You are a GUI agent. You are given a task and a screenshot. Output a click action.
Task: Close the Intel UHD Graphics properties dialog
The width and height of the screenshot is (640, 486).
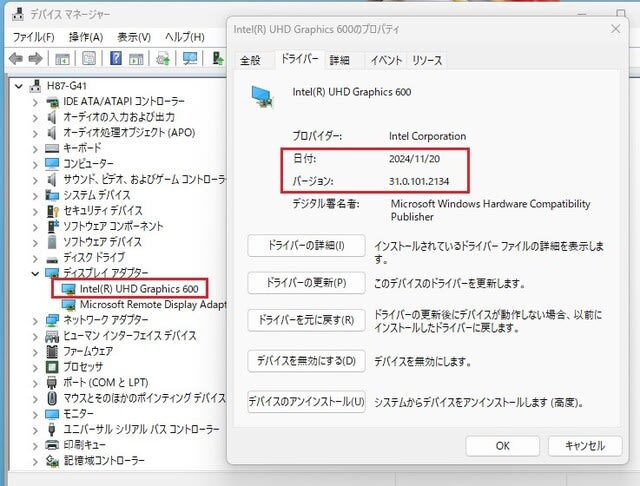tap(616, 29)
